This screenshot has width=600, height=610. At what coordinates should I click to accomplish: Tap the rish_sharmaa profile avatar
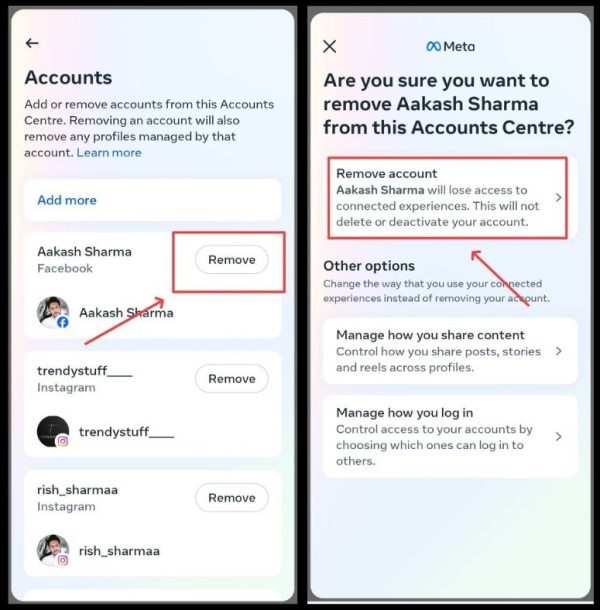53,550
